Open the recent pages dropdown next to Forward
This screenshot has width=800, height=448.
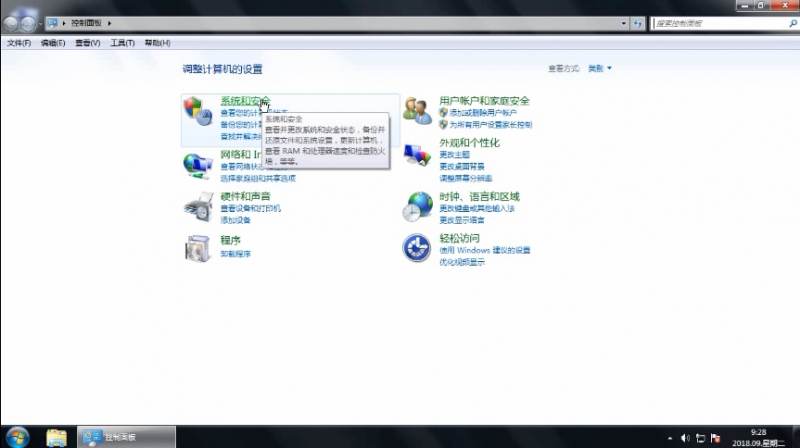(40, 23)
